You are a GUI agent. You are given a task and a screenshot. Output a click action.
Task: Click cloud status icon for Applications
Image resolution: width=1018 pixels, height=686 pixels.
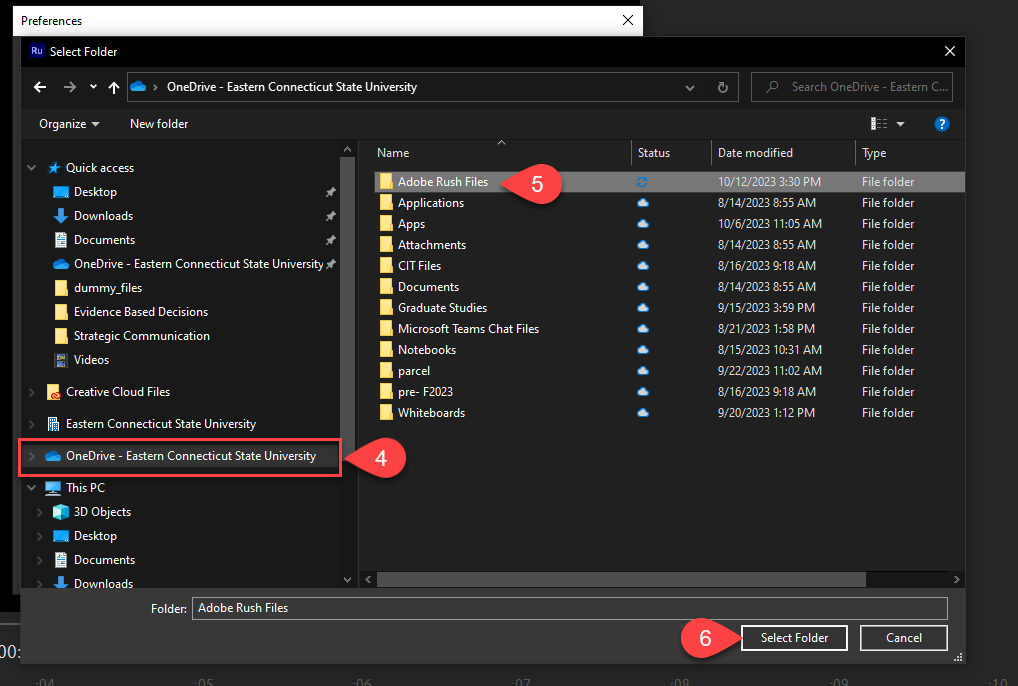tap(643, 203)
